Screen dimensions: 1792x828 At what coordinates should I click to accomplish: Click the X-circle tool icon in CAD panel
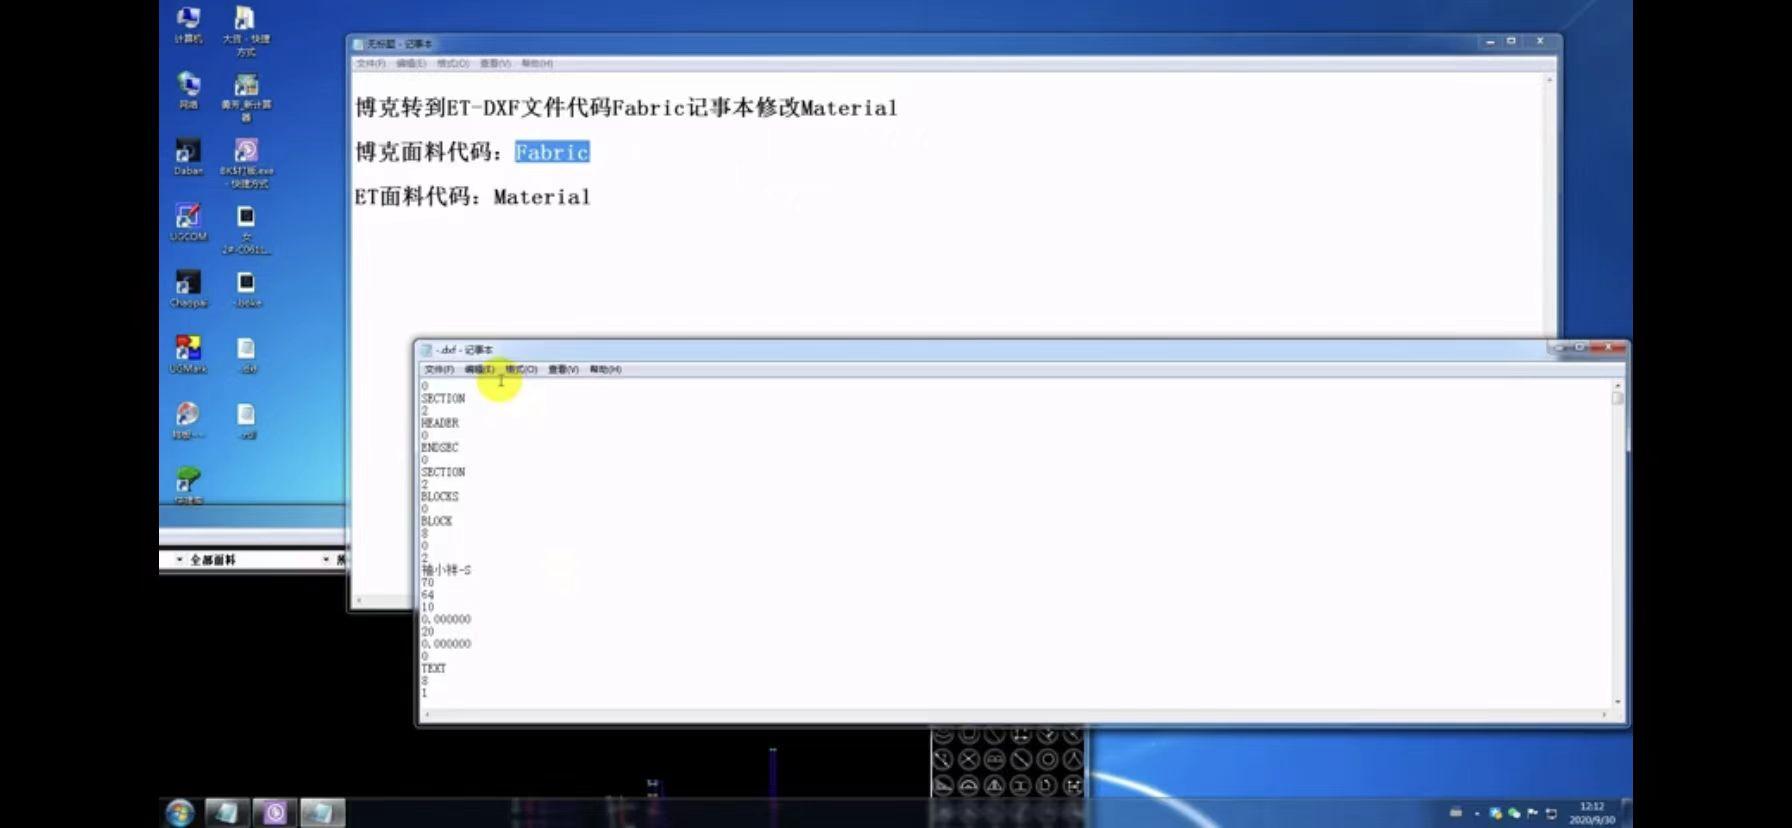tap(968, 760)
